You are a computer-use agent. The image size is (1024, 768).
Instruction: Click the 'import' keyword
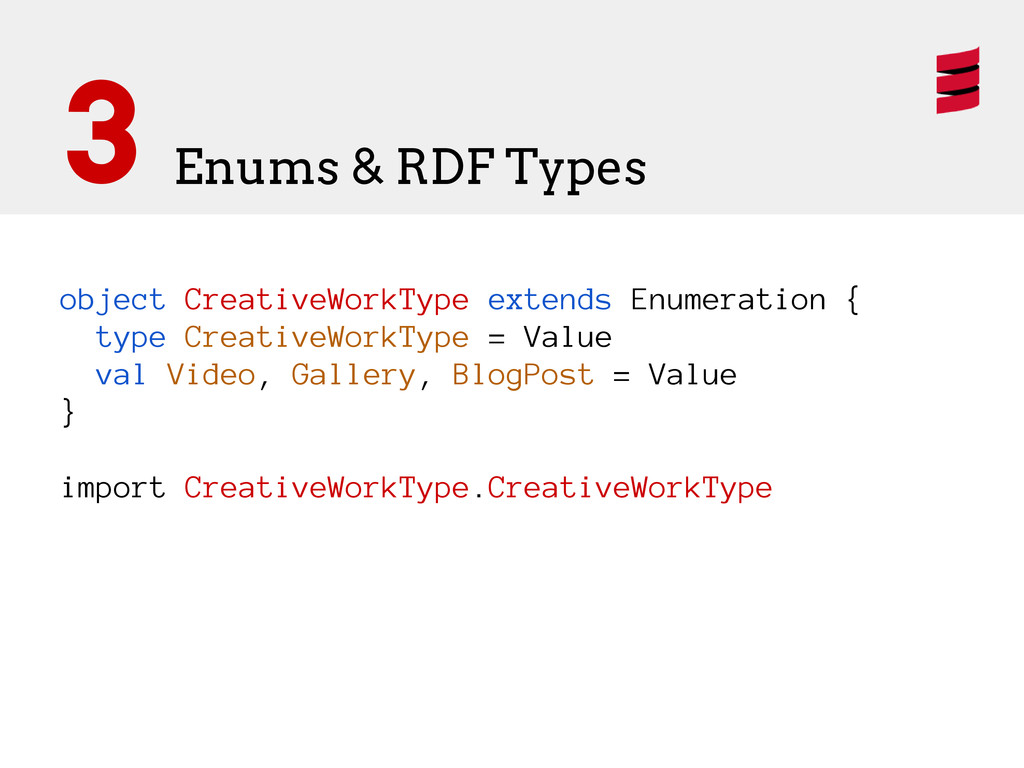click(113, 488)
